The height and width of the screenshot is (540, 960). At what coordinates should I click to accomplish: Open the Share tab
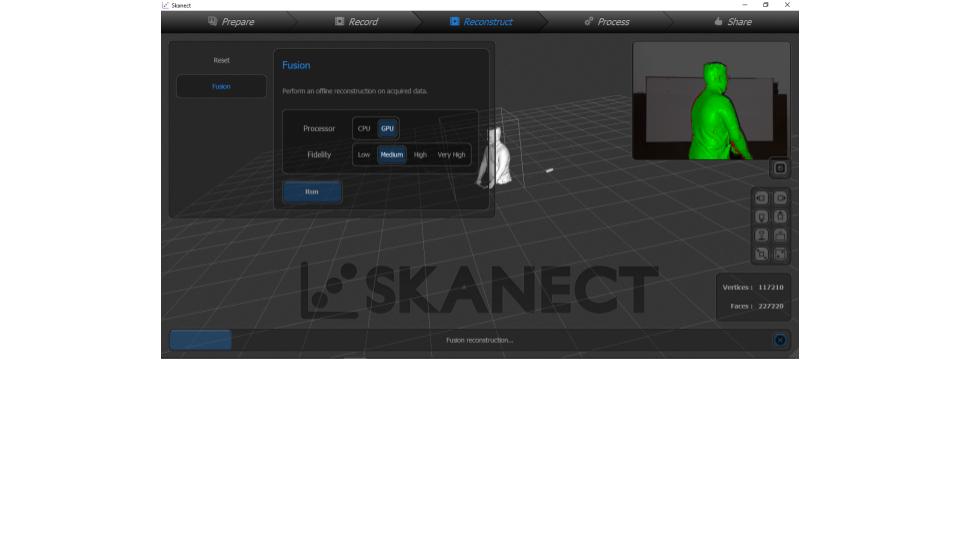tap(733, 22)
